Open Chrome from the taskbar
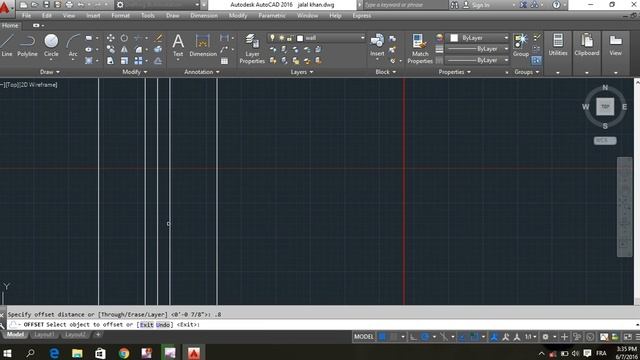The height and width of the screenshot is (360, 640). coord(124,353)
